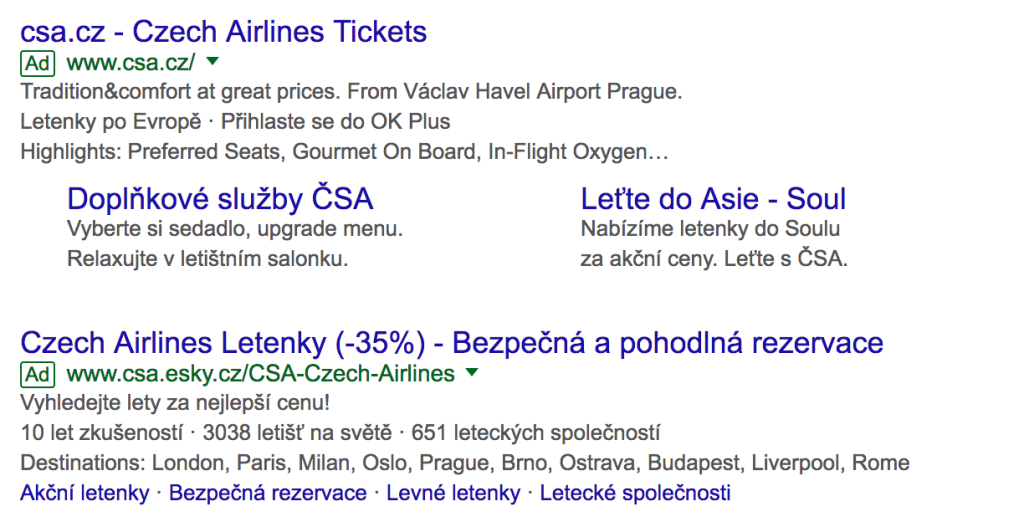
Task: Click the Vyberte si sedadlo, upgrade menu description
Action: (x=235, y=229)
